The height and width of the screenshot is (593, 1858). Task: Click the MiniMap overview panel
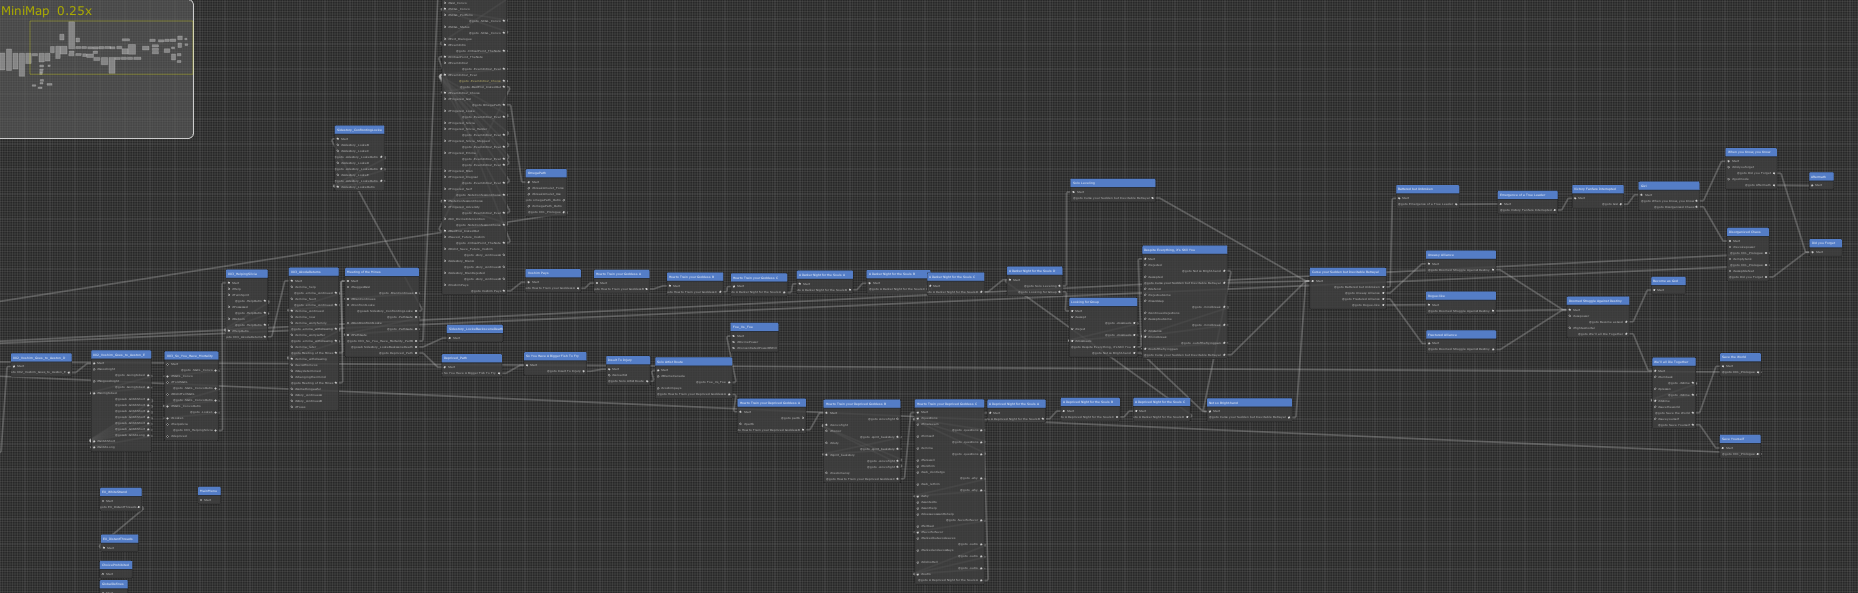(x=96, y=69)
